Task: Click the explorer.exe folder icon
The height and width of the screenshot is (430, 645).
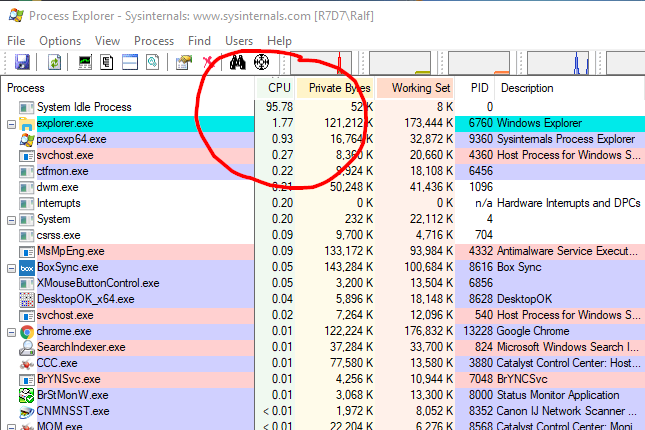Action: tap(27, 124)
